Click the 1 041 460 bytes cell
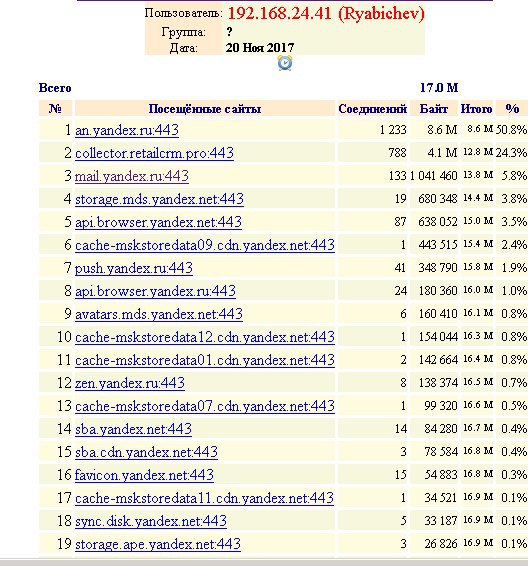Screen dimensions: 528x566 pos(434,176)
